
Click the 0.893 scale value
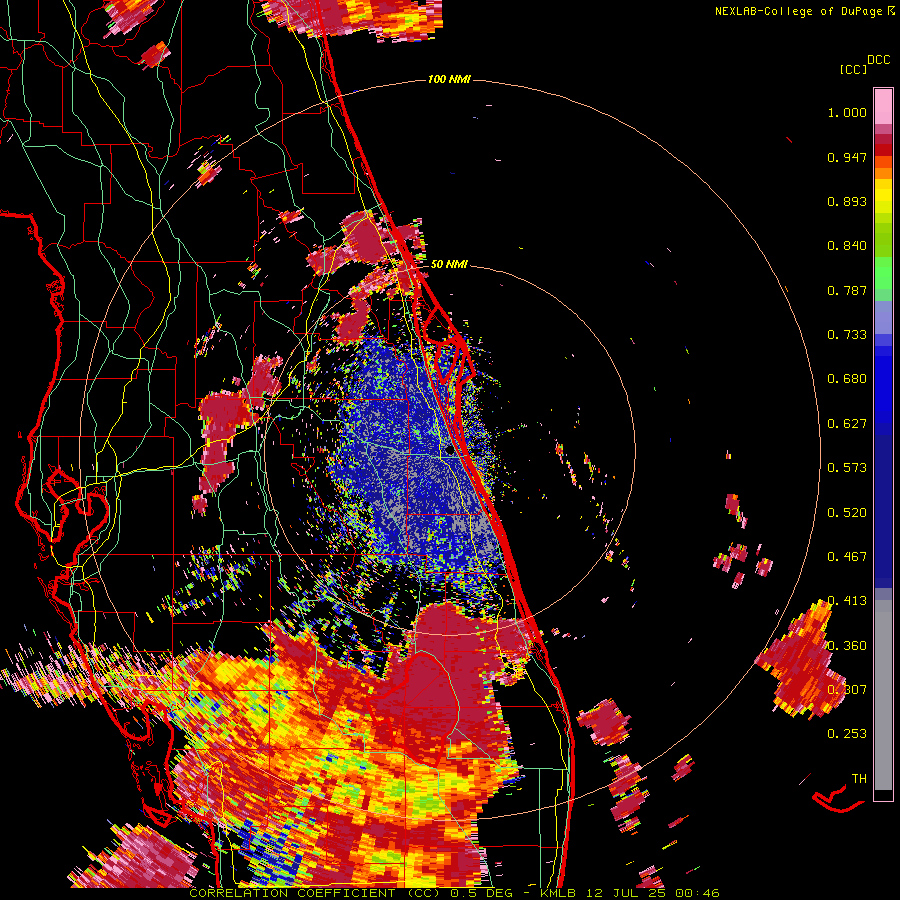847,201
